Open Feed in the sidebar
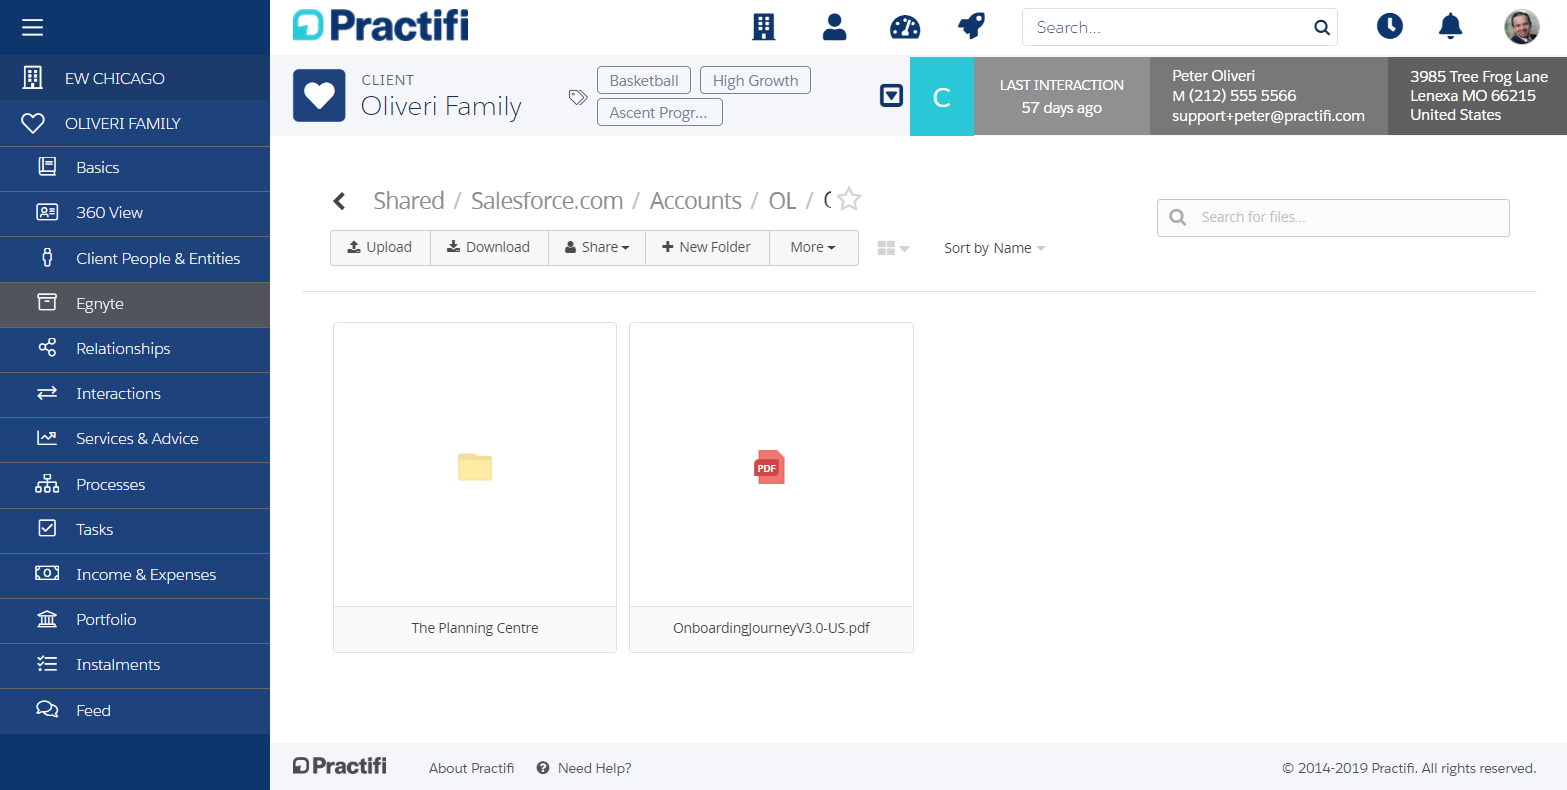 point(135,711)
